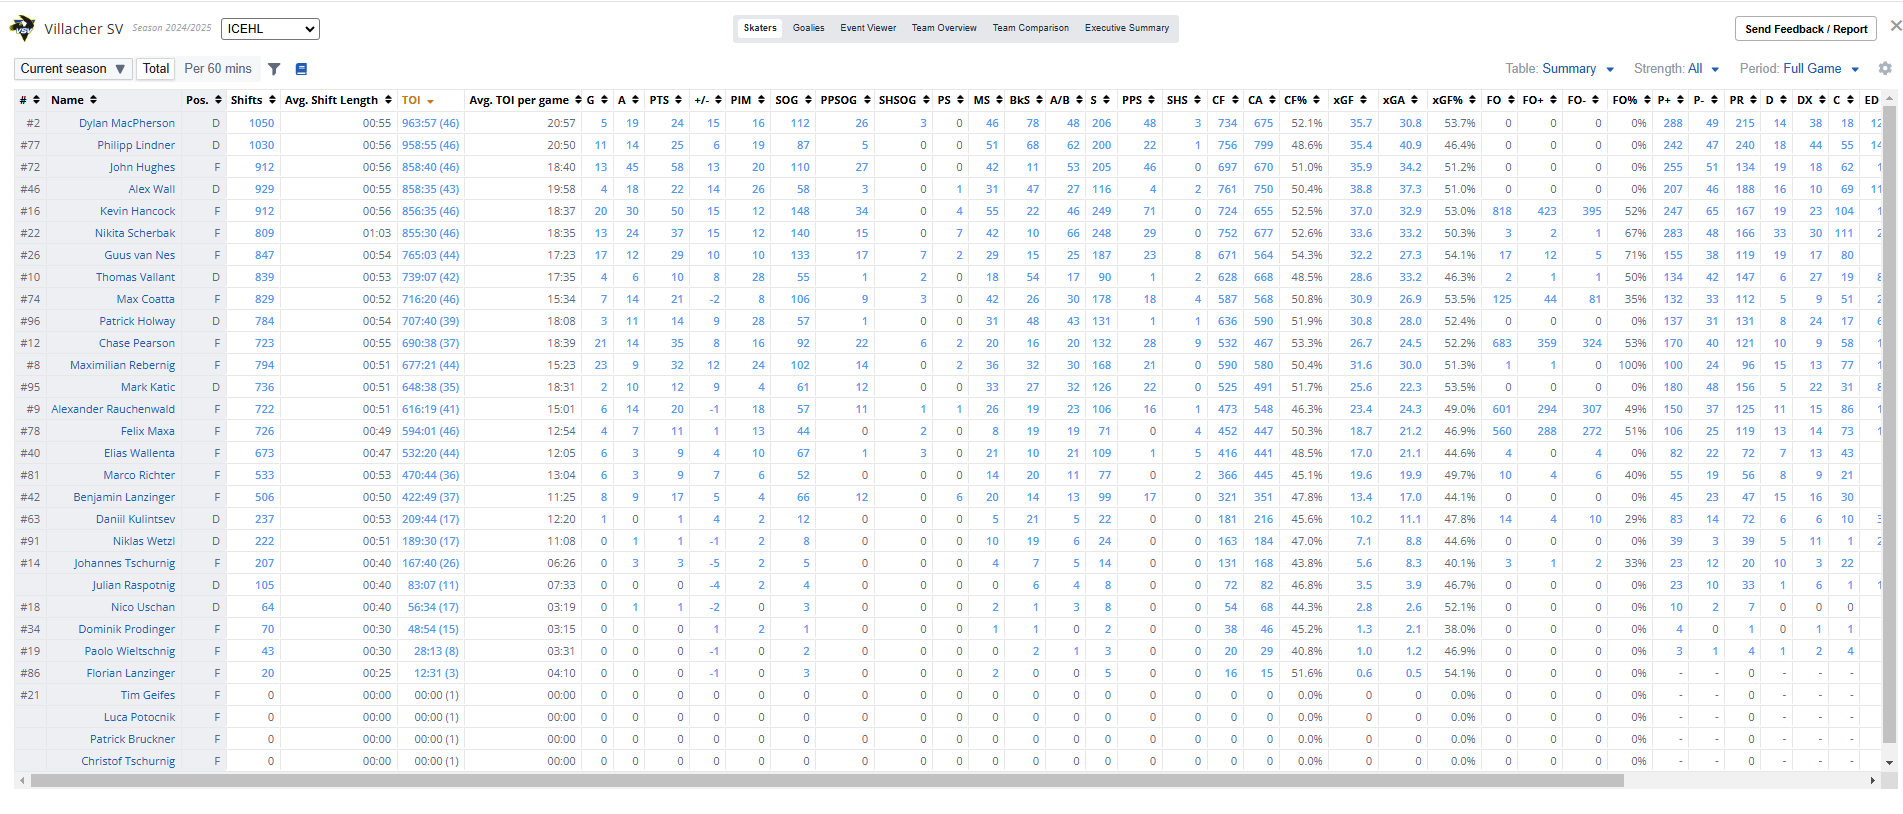Close the panel with the X icon
The width and height of the screenshot is (1903, 814).
1895,26
